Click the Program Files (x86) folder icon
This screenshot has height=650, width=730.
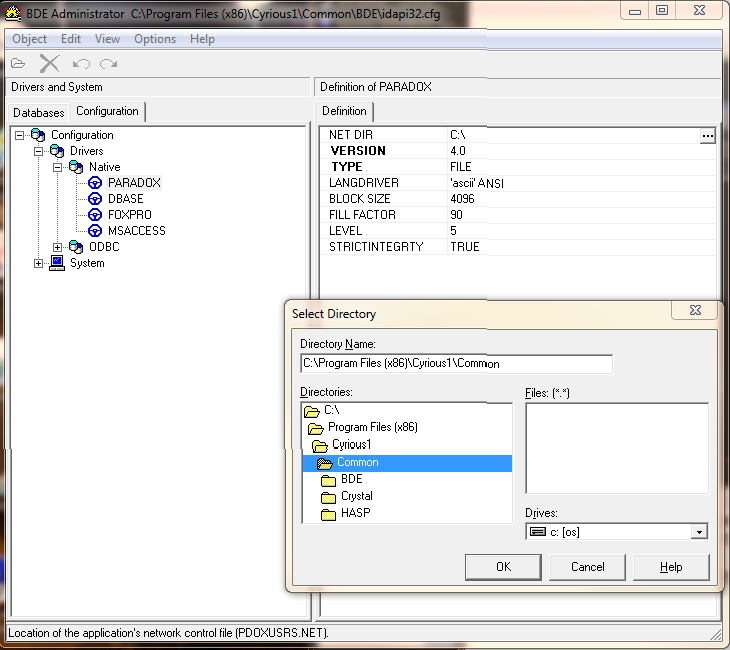[316, 428]
